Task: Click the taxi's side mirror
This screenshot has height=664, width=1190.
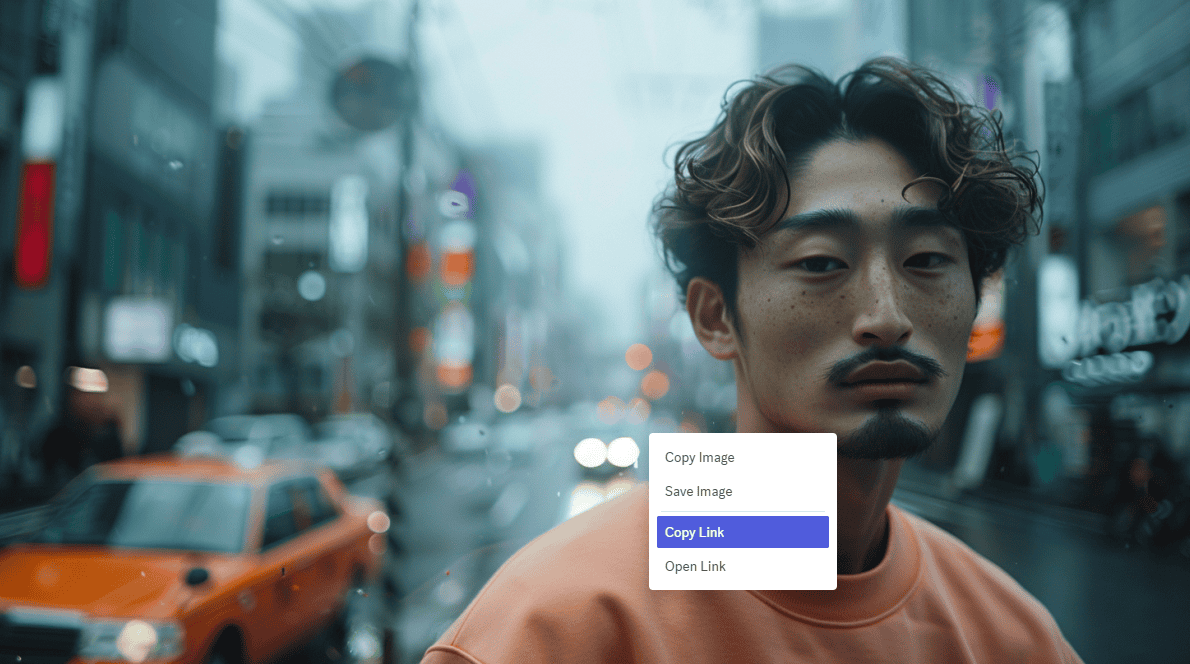Action: (x=197, y=577)
